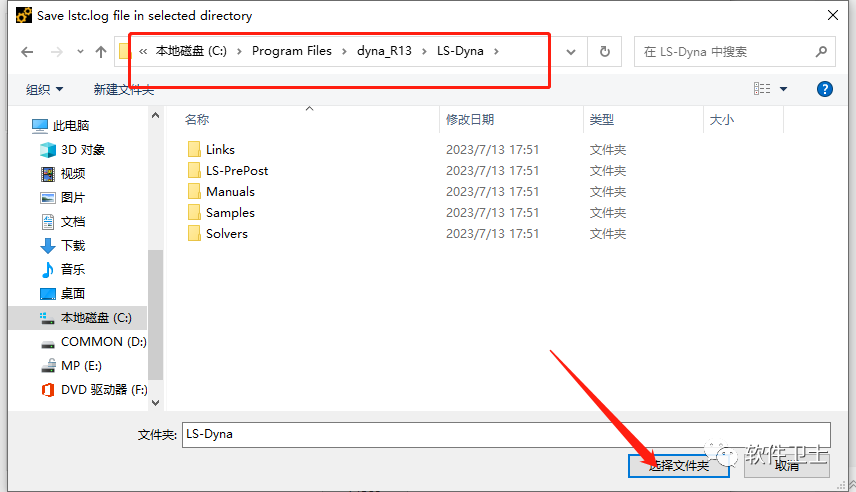This screenshot has height=492, width=856.
Task: Sort by the 名称 column header
Action: pos(197,120)
